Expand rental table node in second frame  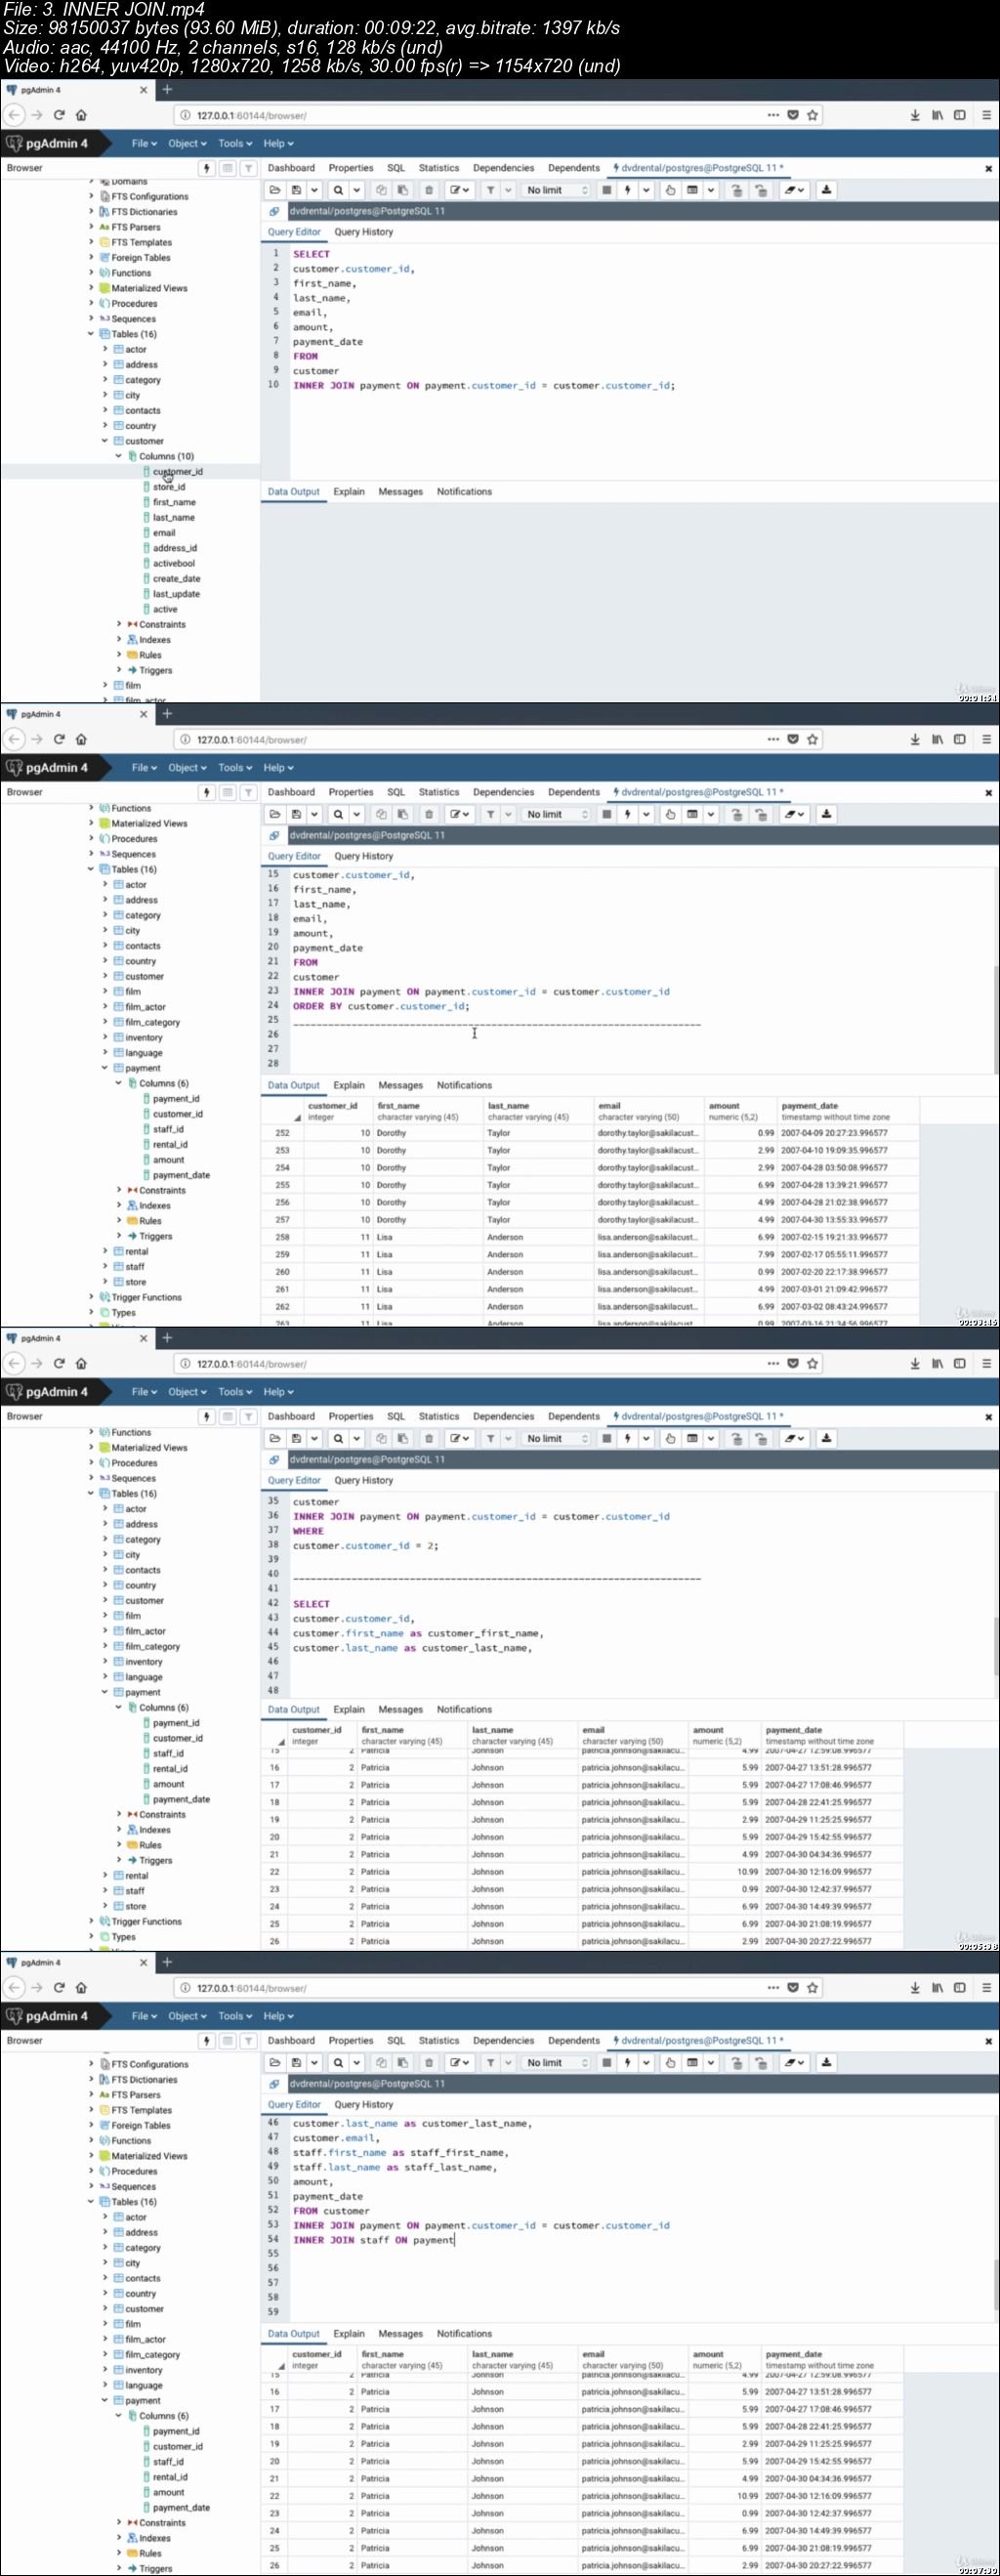coord(105,1251)
